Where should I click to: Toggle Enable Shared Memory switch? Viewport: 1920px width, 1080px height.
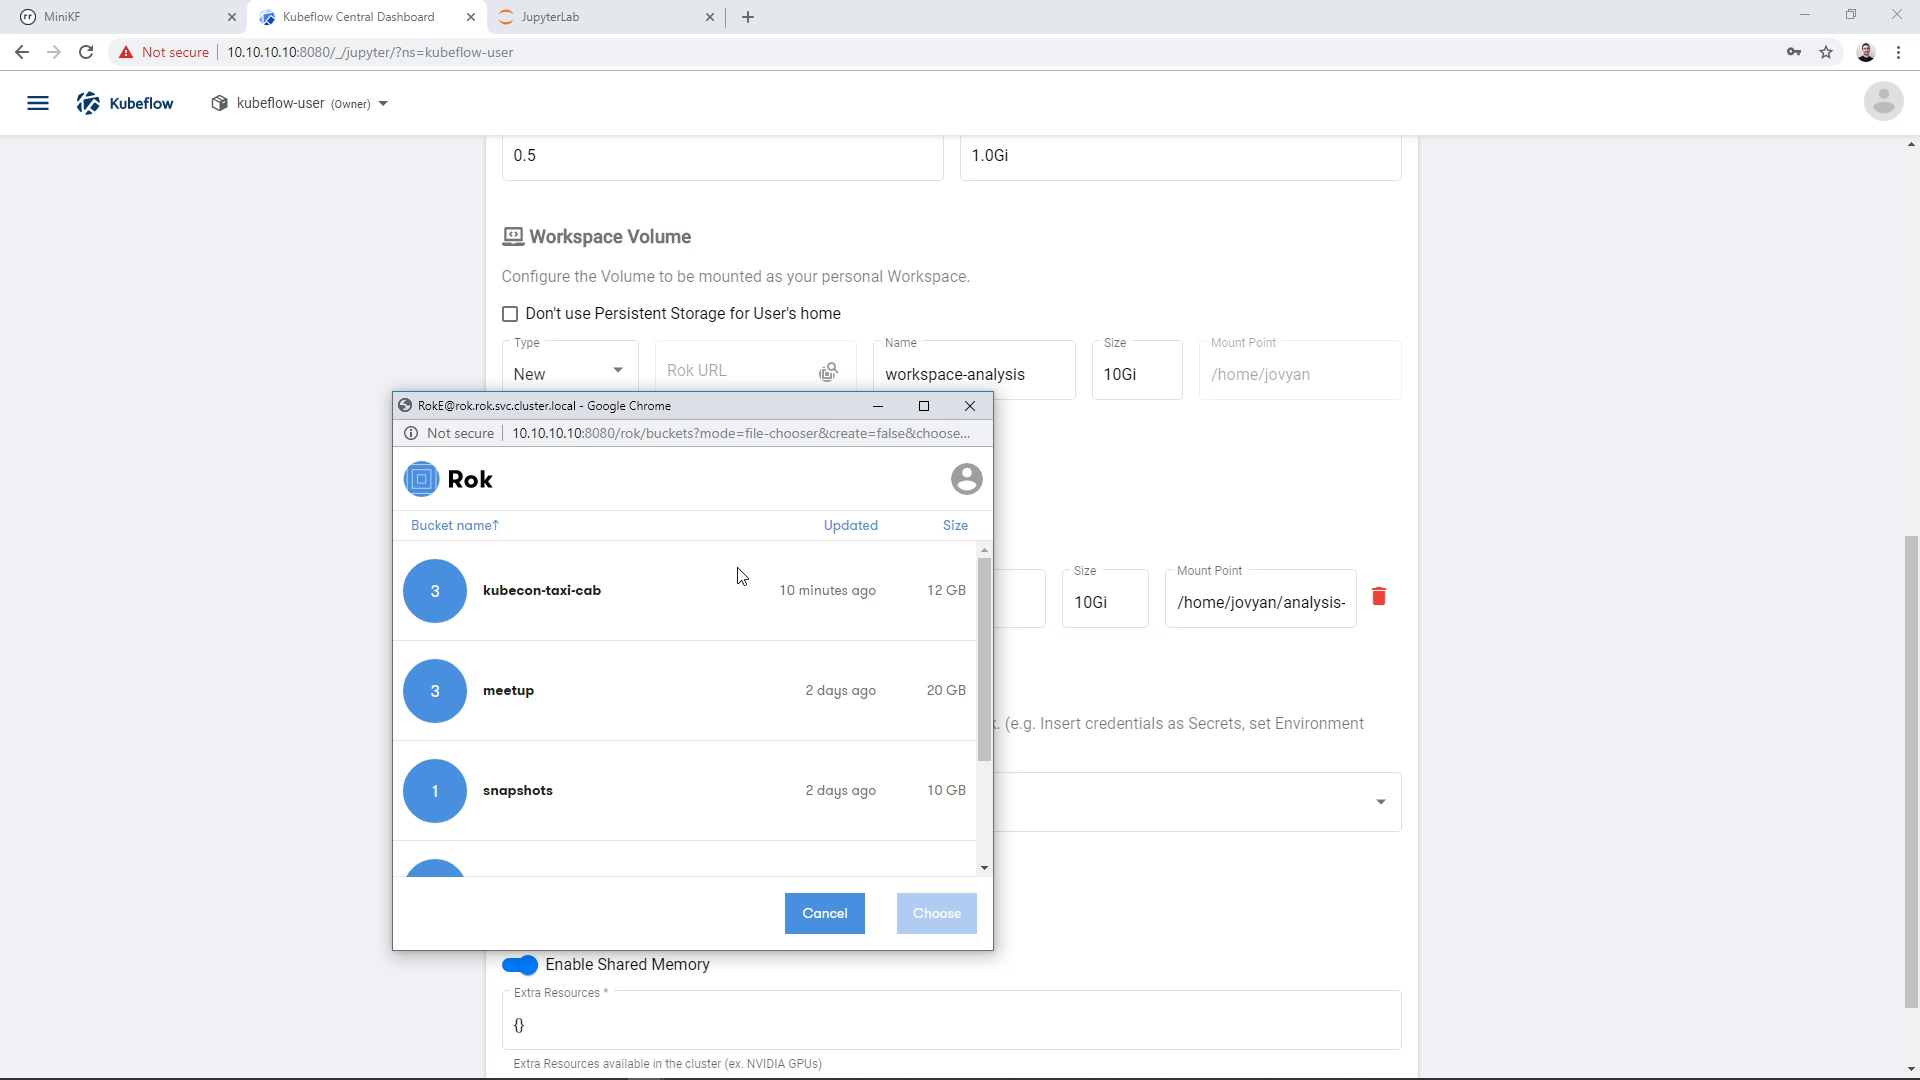[x=520, y=965]
